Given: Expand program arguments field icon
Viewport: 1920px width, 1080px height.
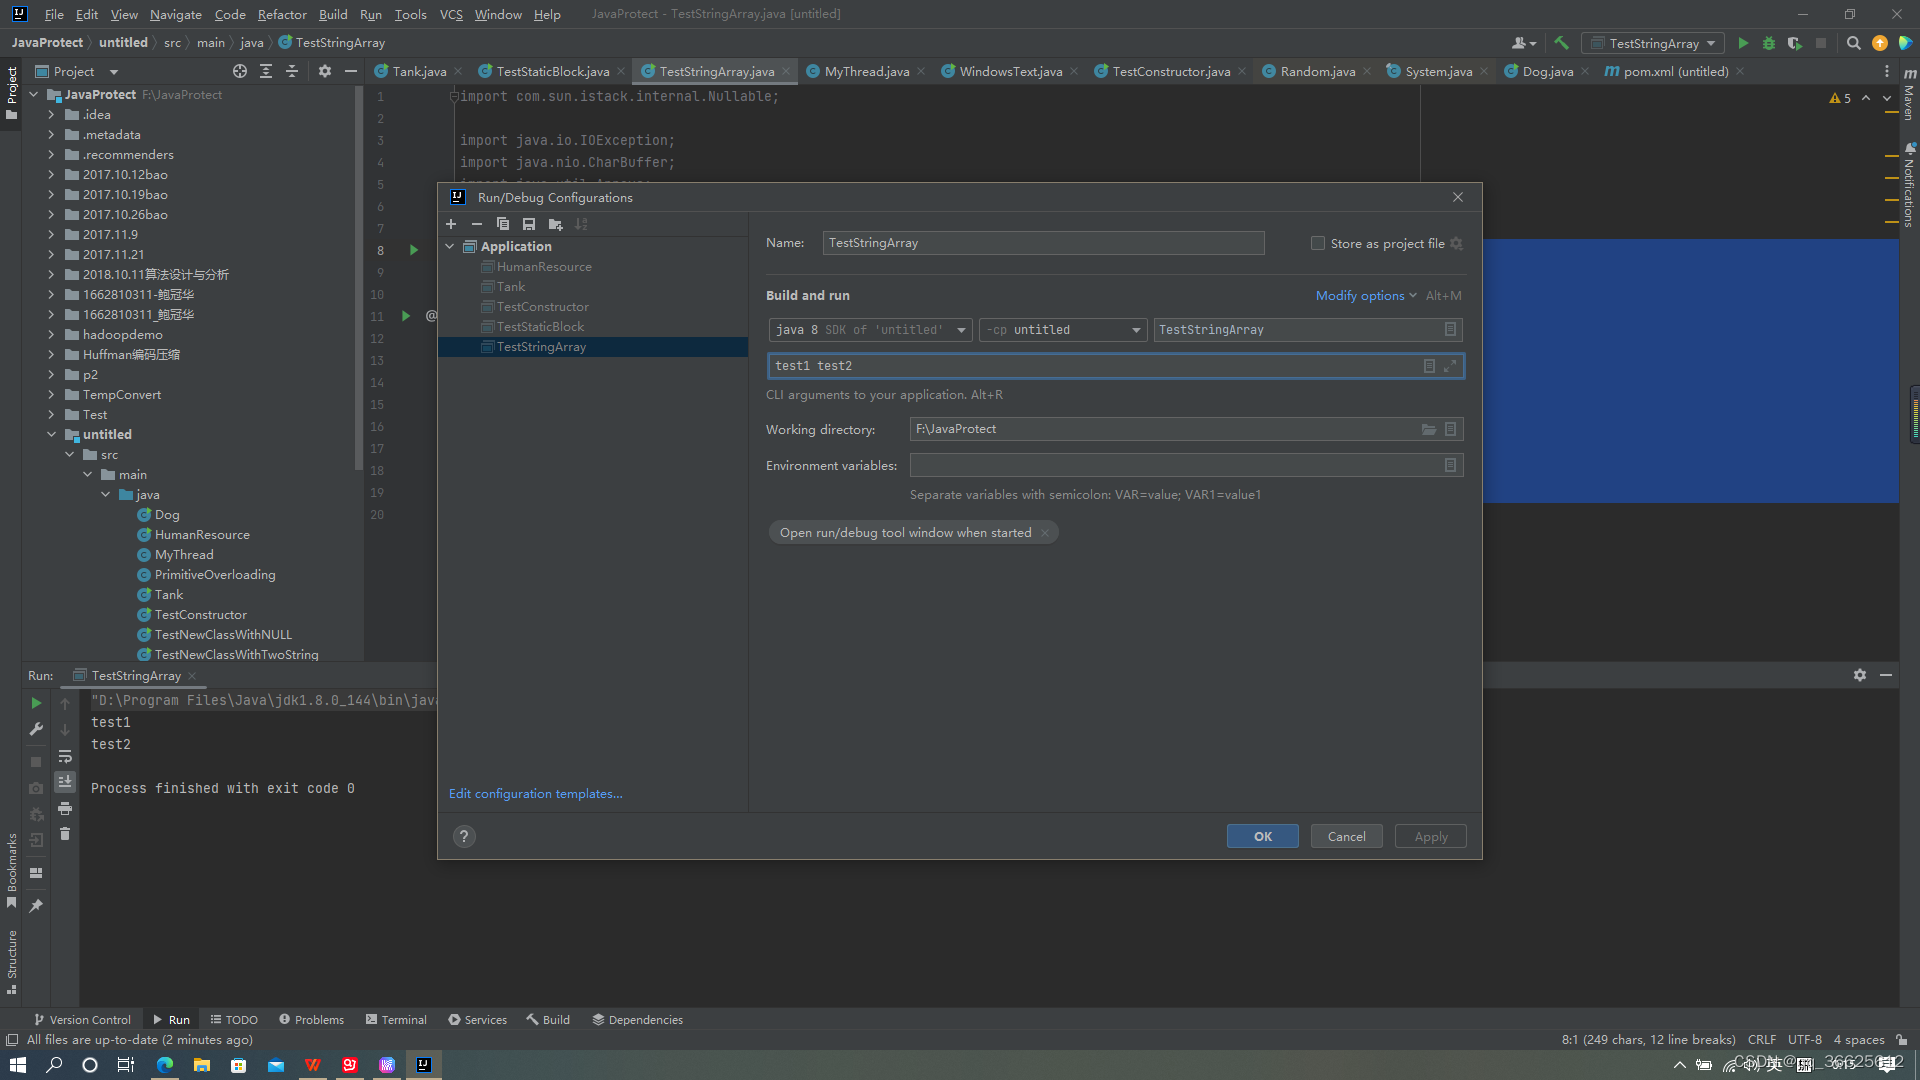Looking at the screenshot, I should pos(1450,366).
